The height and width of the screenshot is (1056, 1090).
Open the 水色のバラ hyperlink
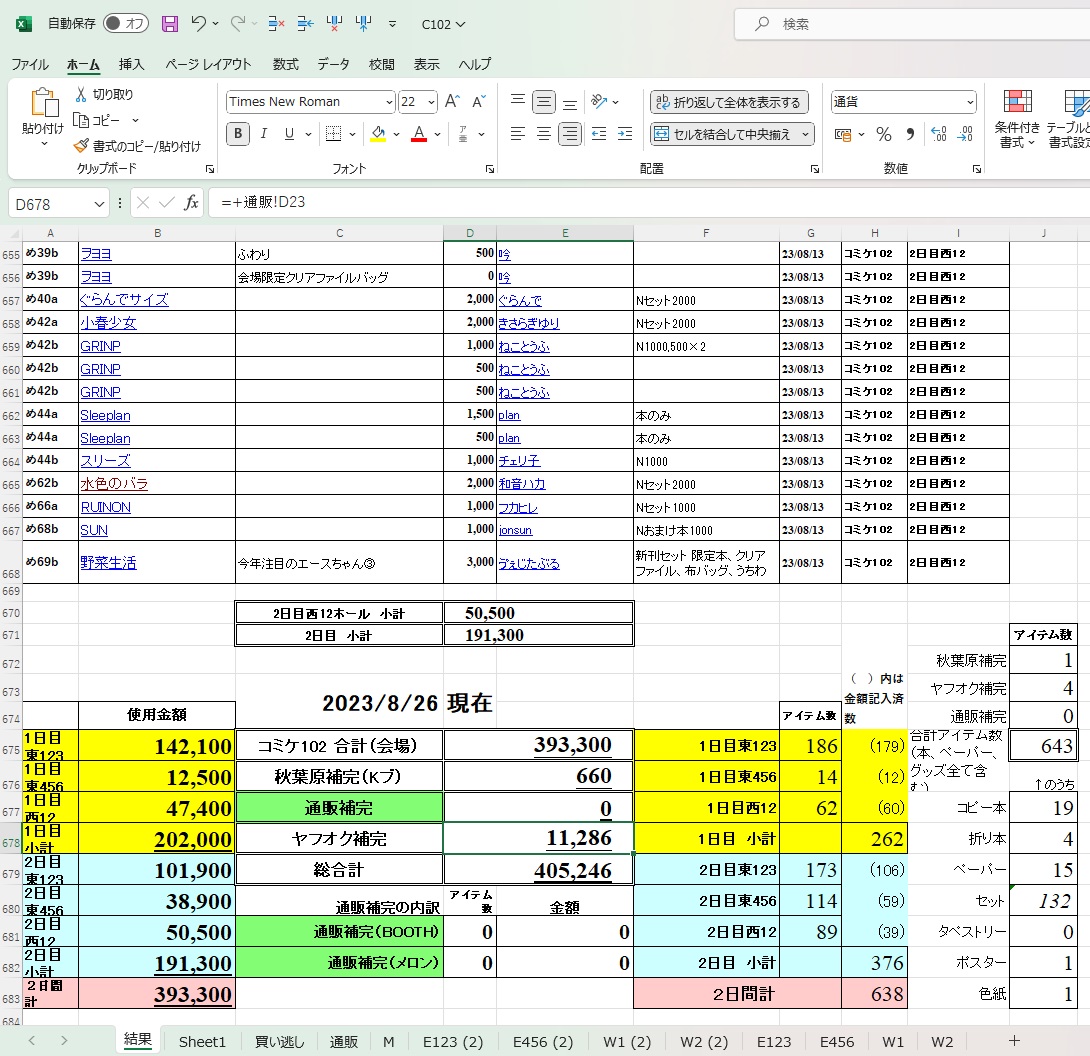[114, 484]
